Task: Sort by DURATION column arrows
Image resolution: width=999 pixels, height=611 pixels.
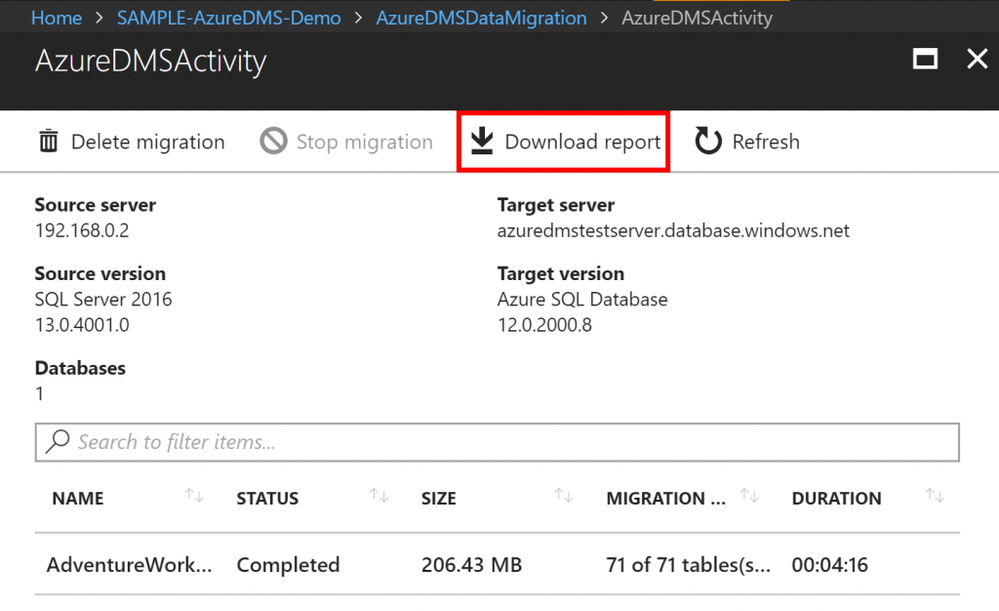Action: pyautogui.click(x=935, y=495)
